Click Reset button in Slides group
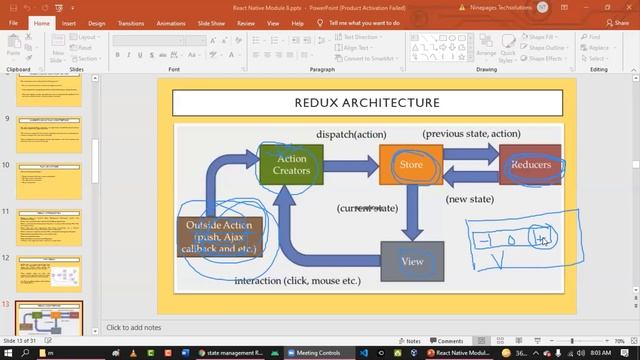640x360 pixels. 81,48
